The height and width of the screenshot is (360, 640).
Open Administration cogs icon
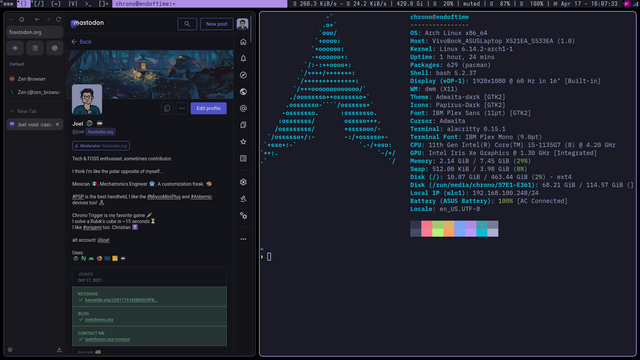[x=243, y=216]
